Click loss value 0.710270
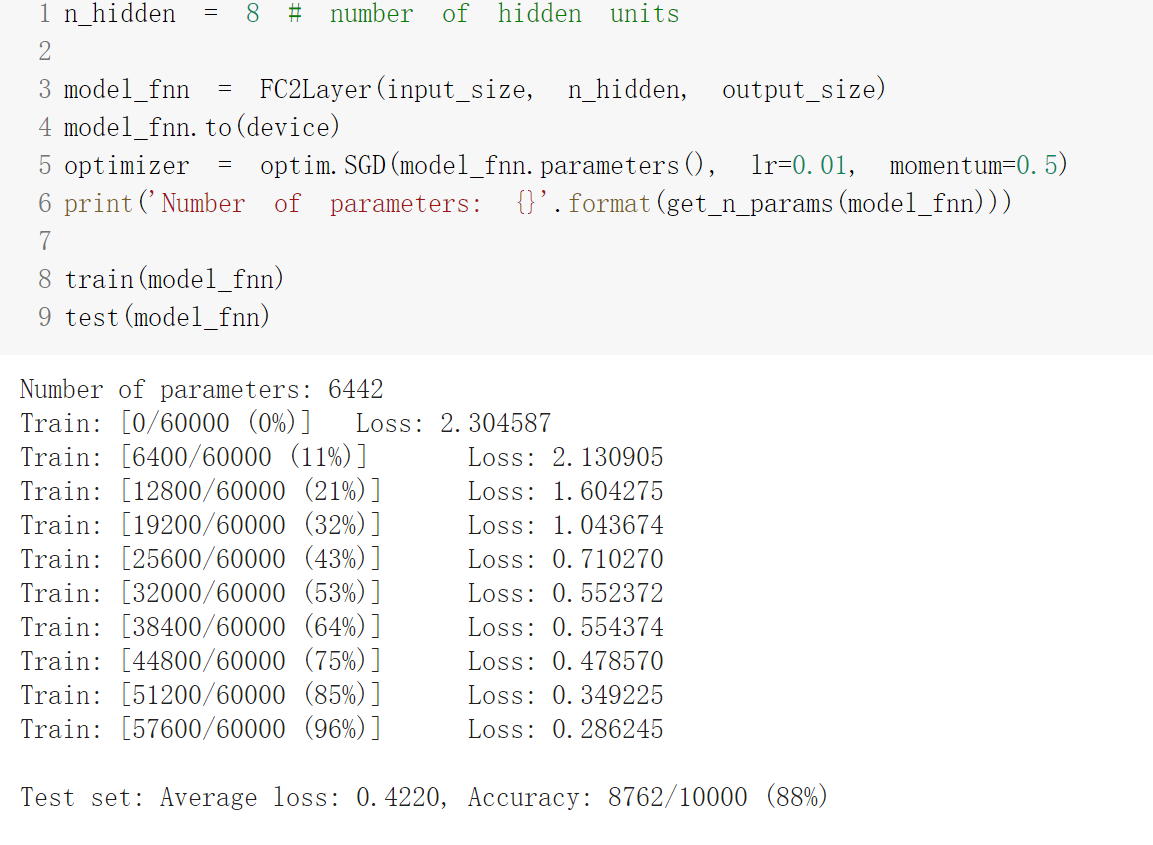This screenshot has height=845, width=1153. point(607,560)
